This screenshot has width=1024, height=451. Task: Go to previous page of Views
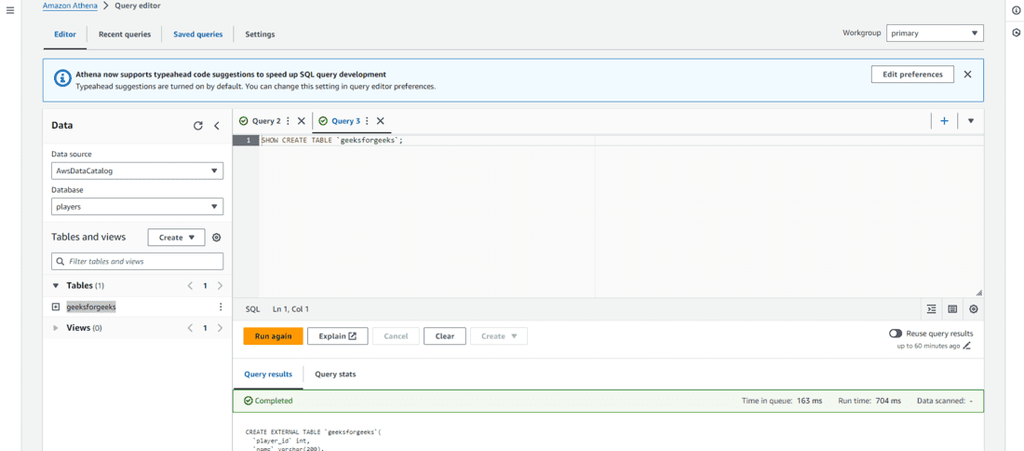pos(190,328)
